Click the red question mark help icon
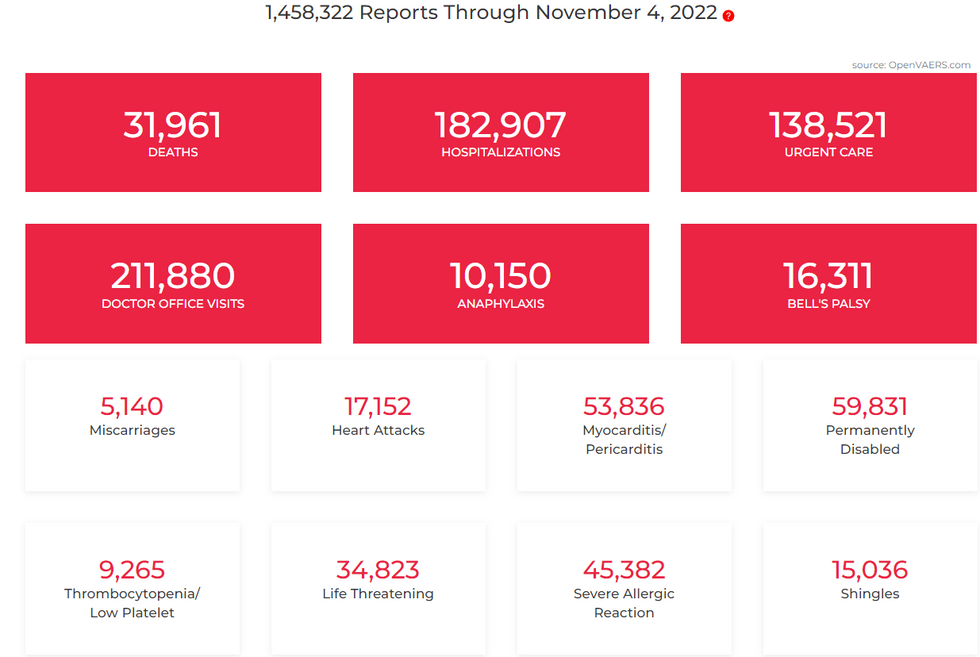The width and height of the screenshot is (980, 657). coord(728,16)
